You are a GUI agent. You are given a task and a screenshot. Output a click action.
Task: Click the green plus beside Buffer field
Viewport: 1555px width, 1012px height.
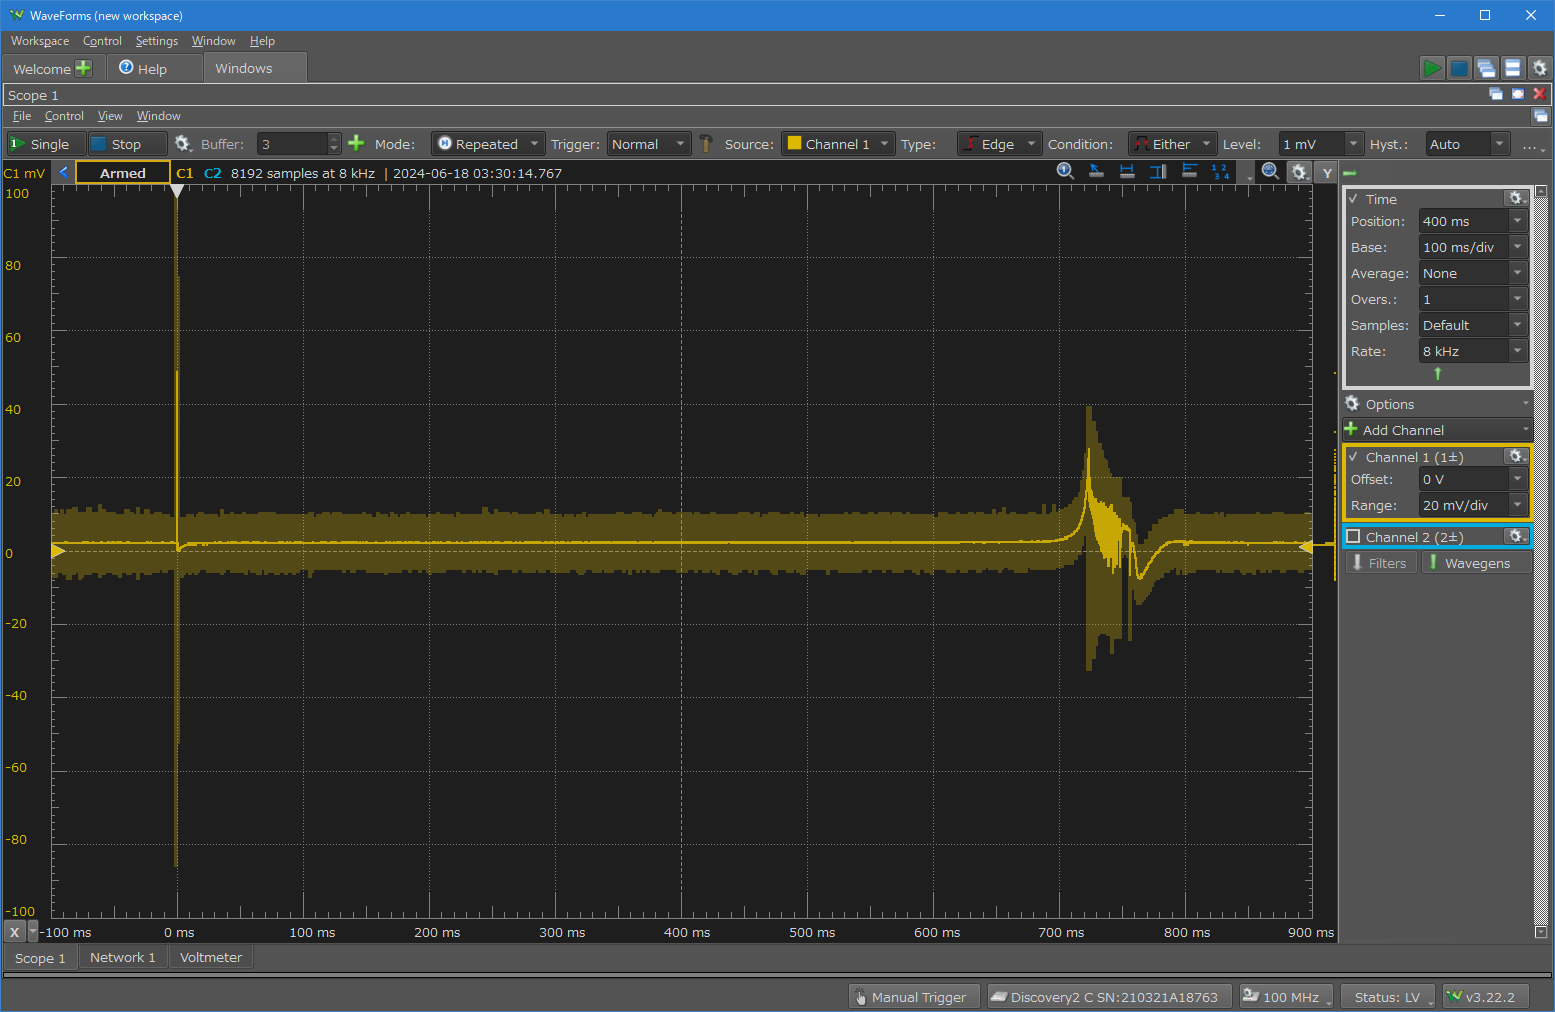point(356,144)
